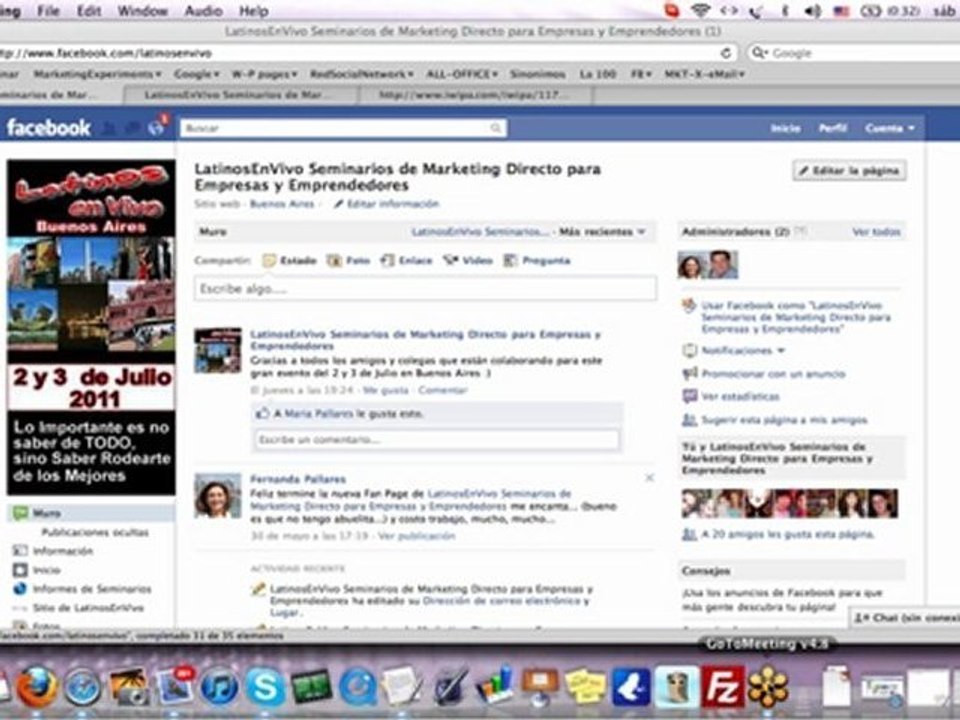Open the MarketingExperiments bookmarks folder

97,74
